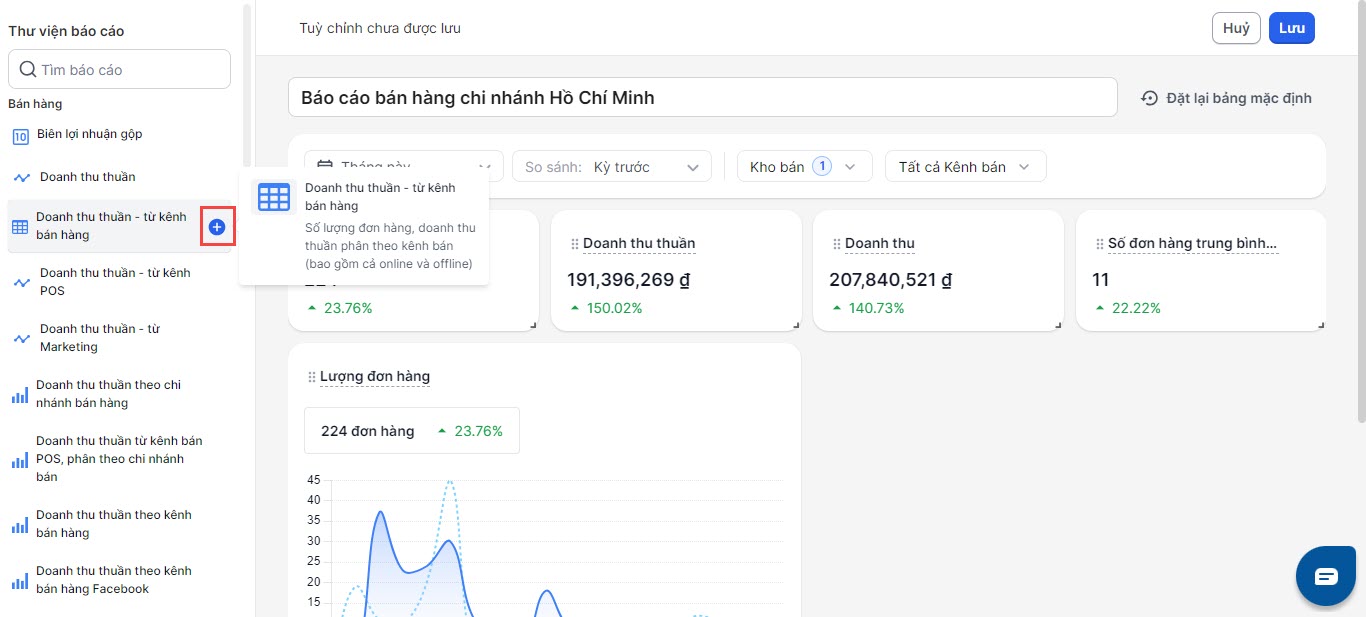Click the report library sidebar scrollbar
The width and height of the screenshot is (1366, 617).
(247, 80)
